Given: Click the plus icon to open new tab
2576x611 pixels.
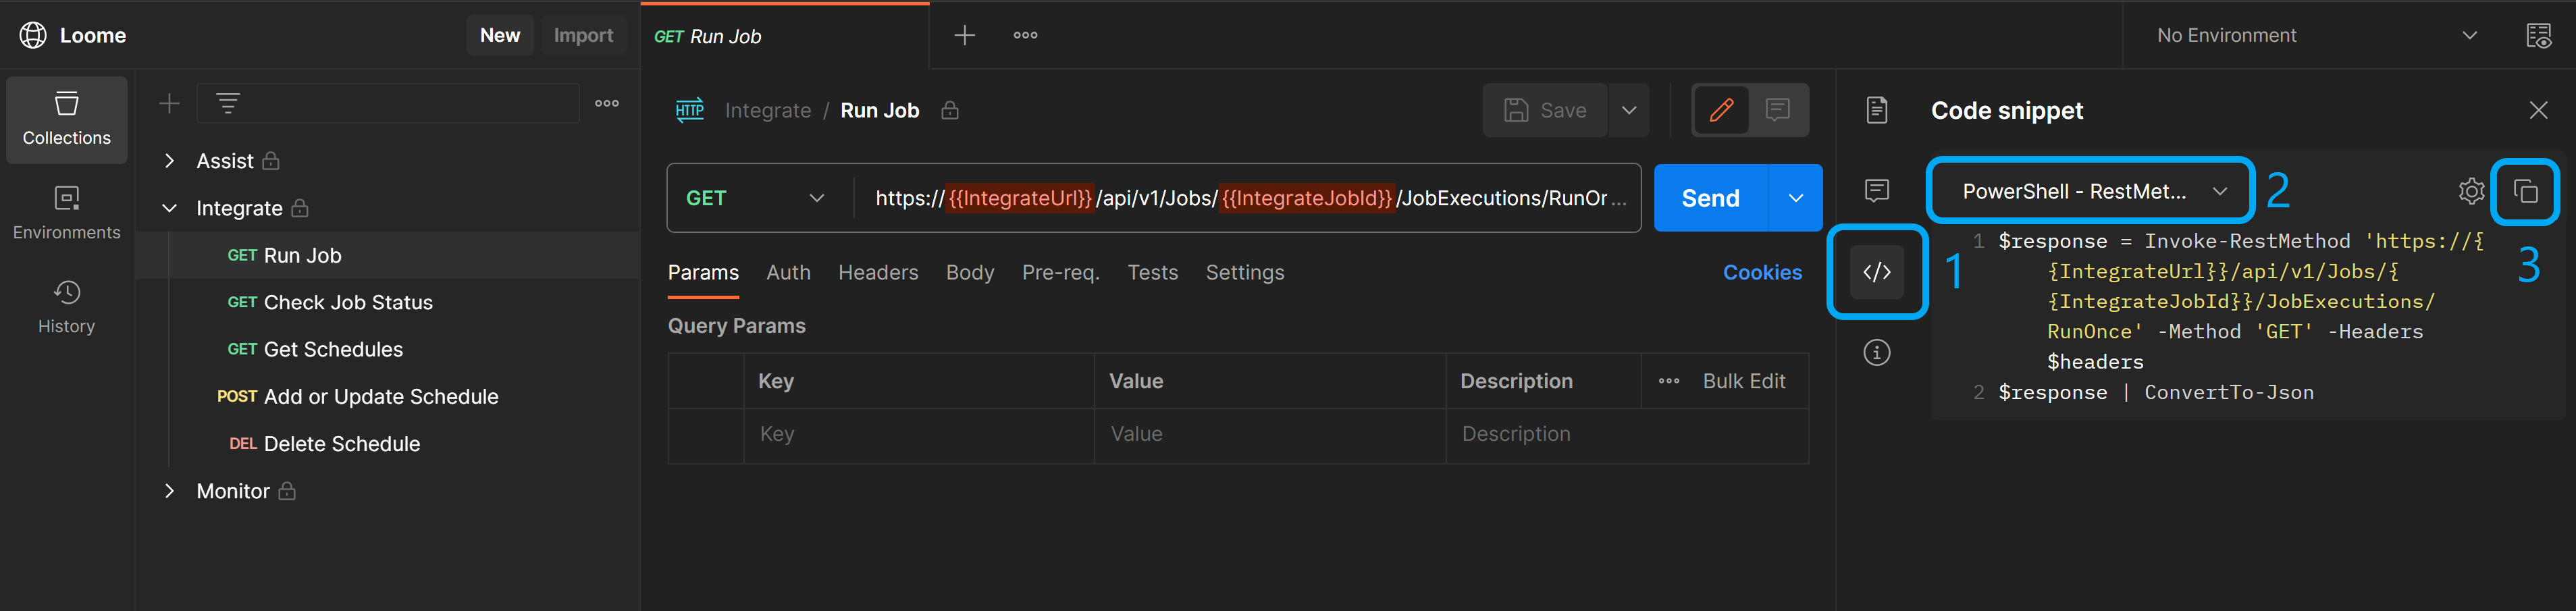Looking at the screenshot, I should [964, 35].
